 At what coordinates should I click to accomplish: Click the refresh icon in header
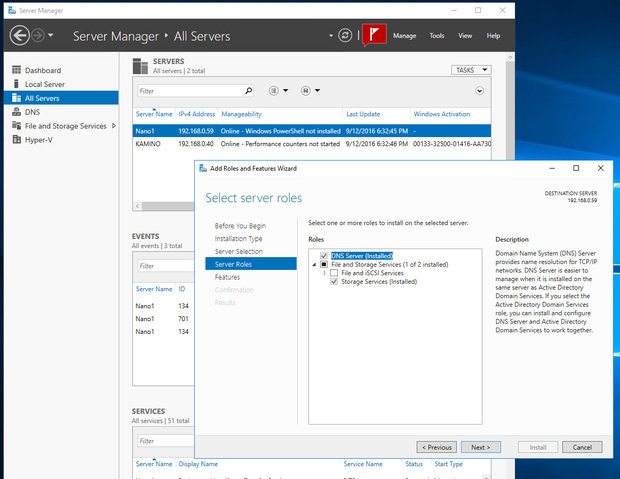click(346, 35)
